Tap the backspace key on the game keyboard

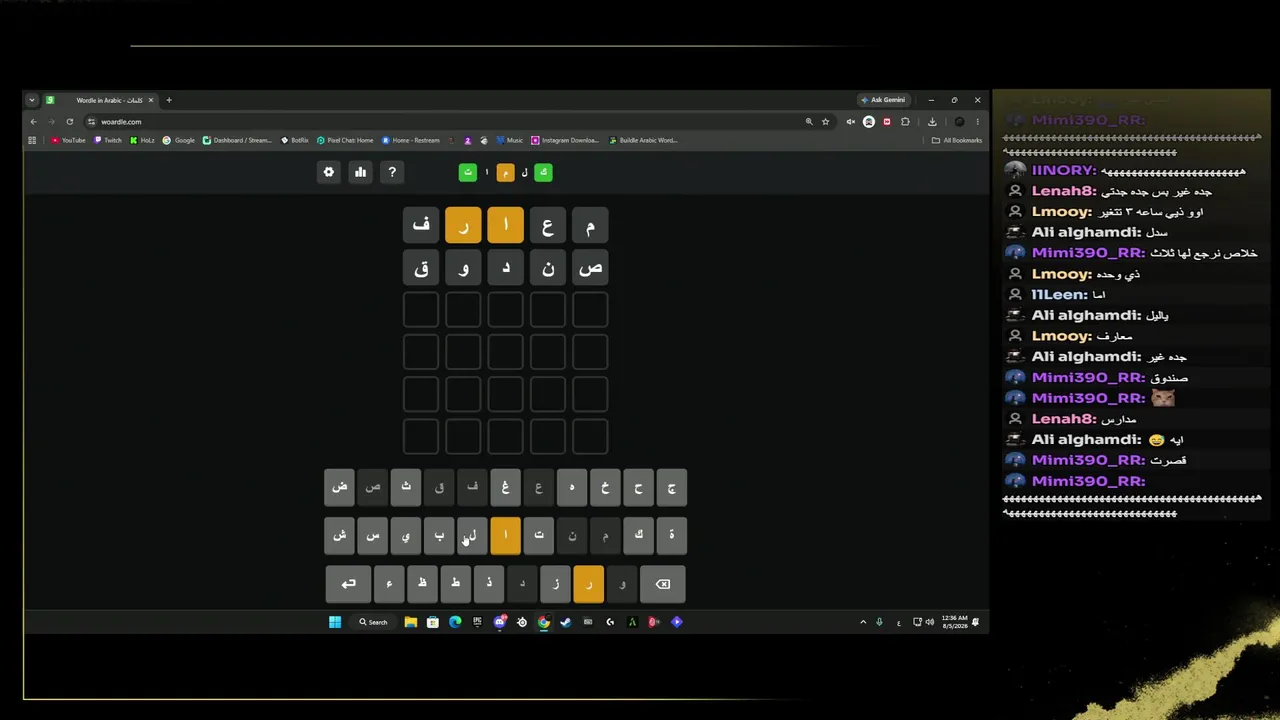[x=662, y=584]
